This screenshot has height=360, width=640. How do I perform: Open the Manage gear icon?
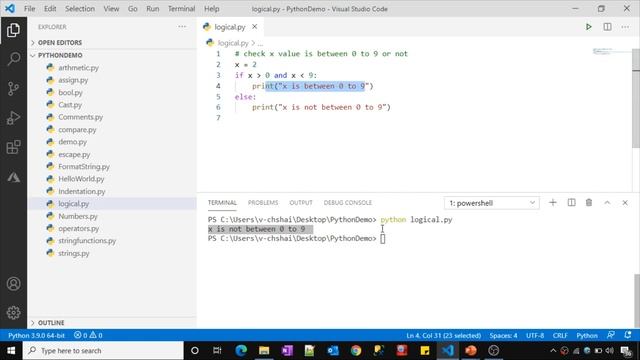(x=13, y=313)
